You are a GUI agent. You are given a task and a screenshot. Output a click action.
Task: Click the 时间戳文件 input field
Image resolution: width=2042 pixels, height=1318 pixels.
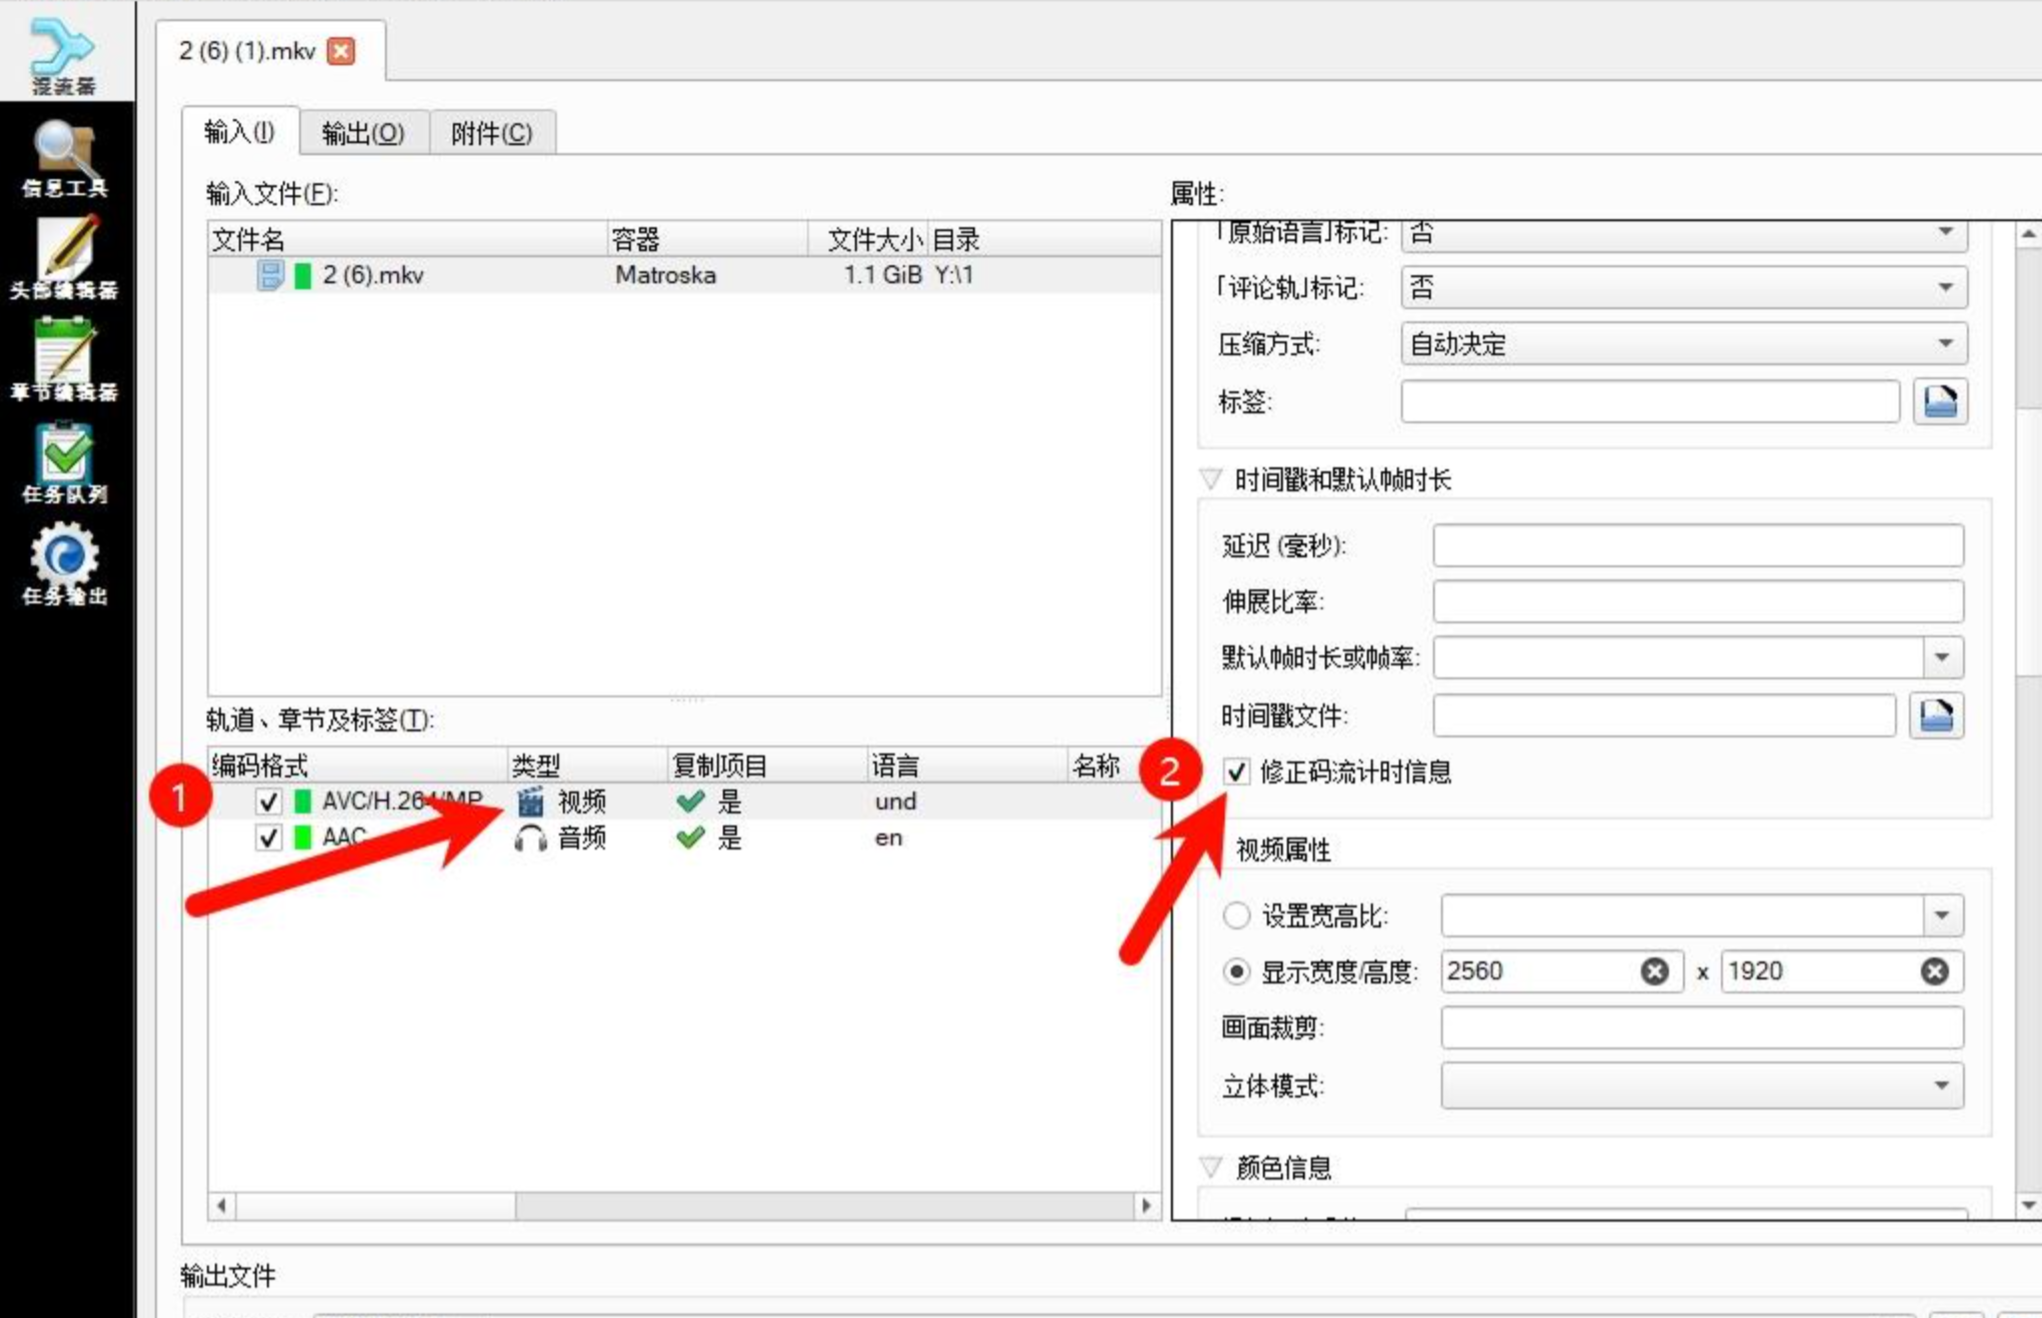1664,716
